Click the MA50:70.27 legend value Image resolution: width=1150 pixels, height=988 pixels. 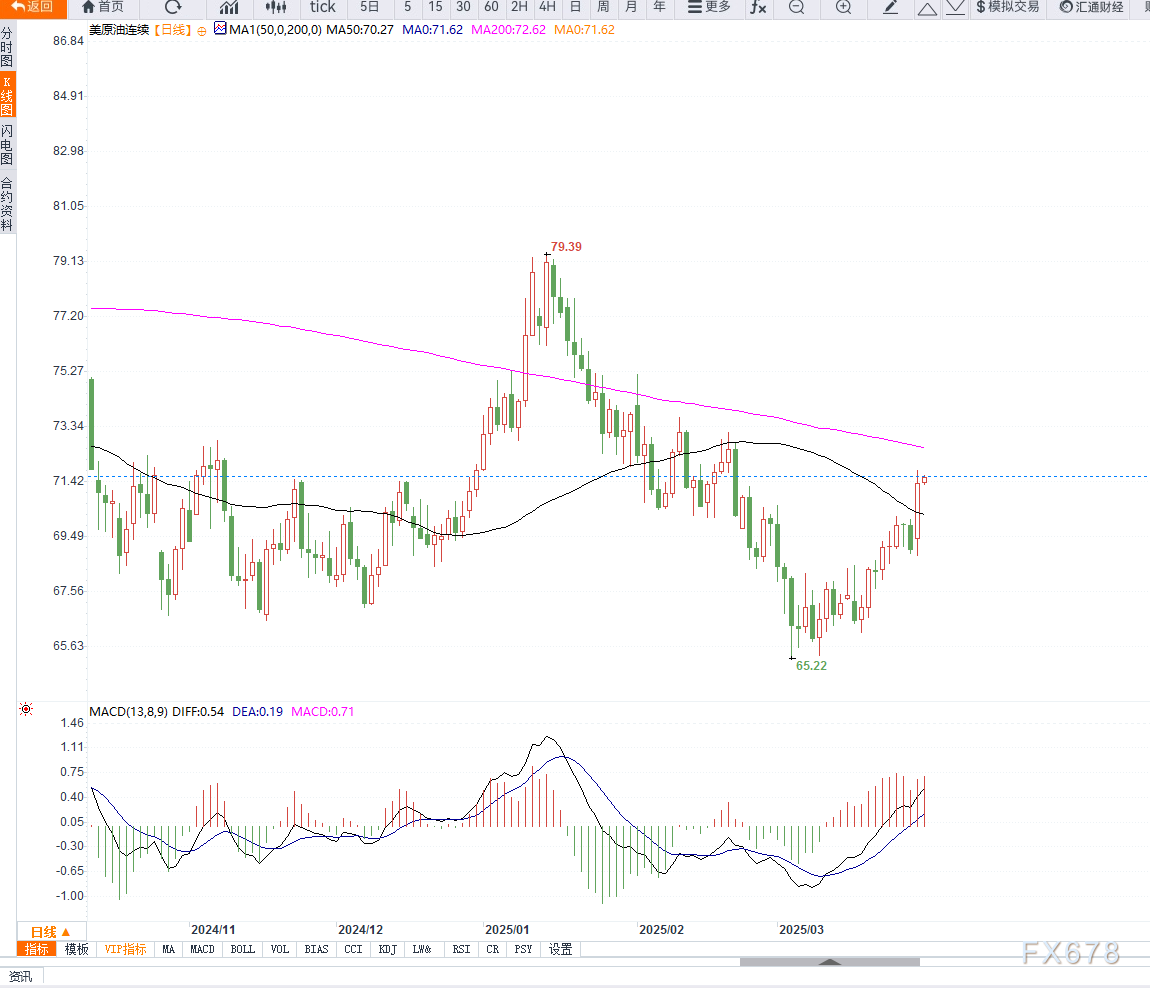pos(360,29)
